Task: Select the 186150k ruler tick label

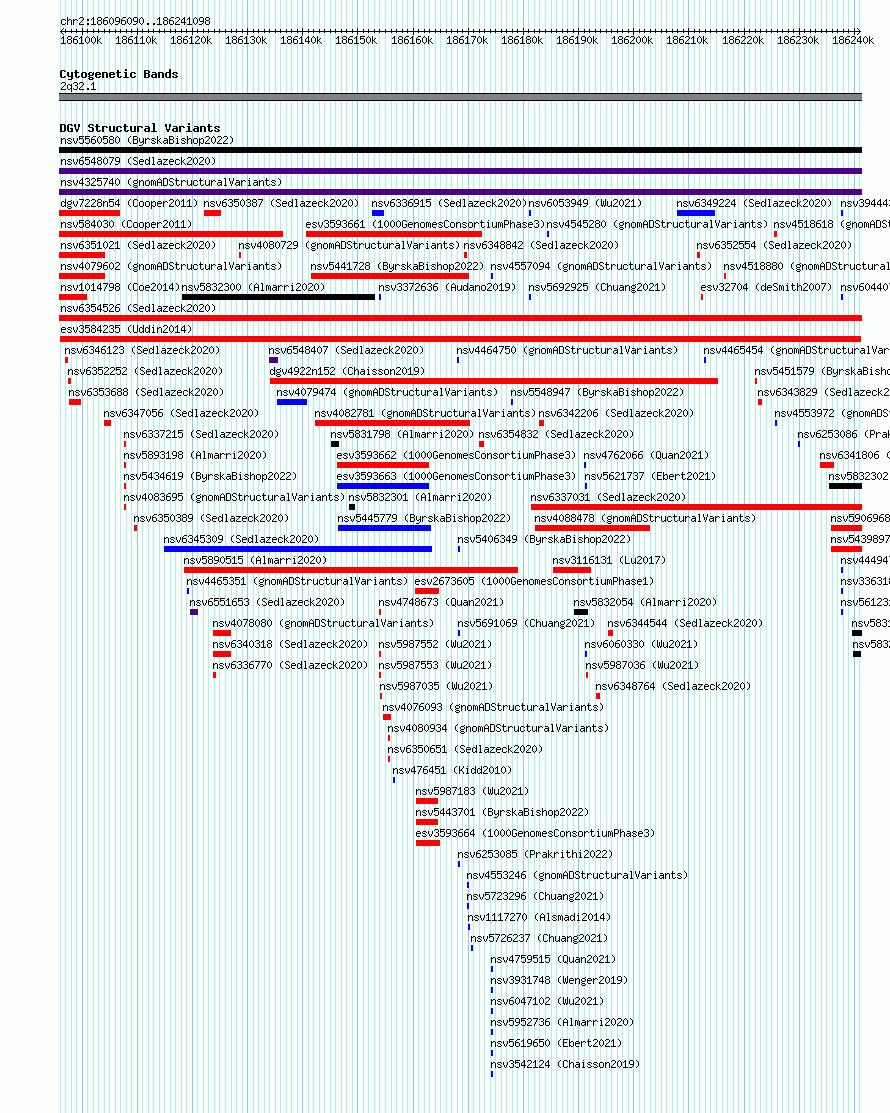Action: (x=356, y=40)
